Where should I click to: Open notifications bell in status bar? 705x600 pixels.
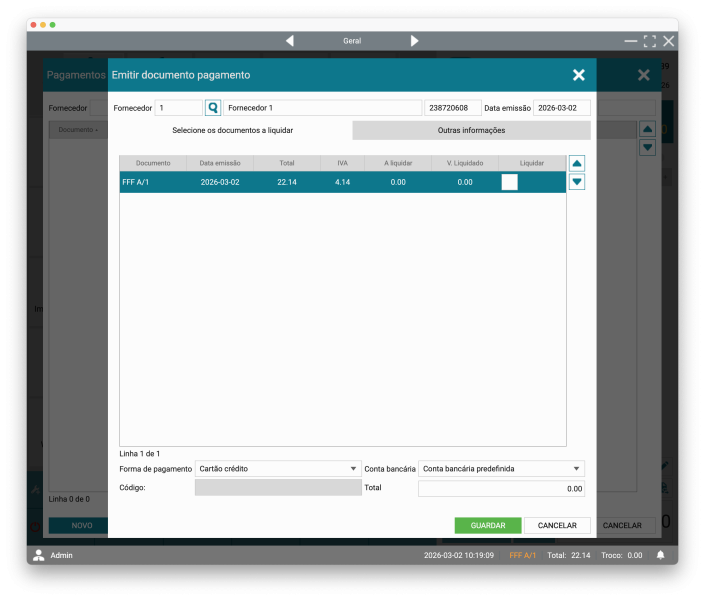(660, 555)
